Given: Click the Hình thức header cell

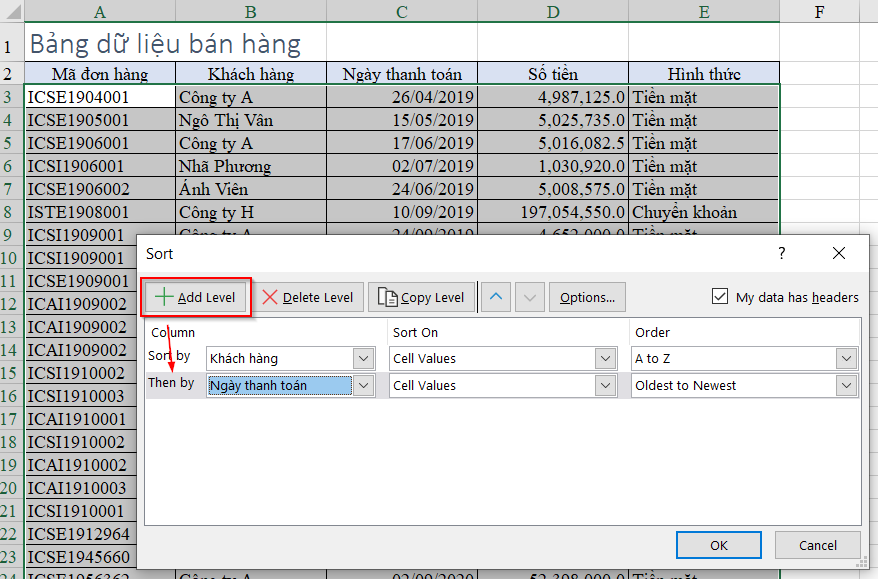Looking at the screenshot, I should [x=704, y=73].
